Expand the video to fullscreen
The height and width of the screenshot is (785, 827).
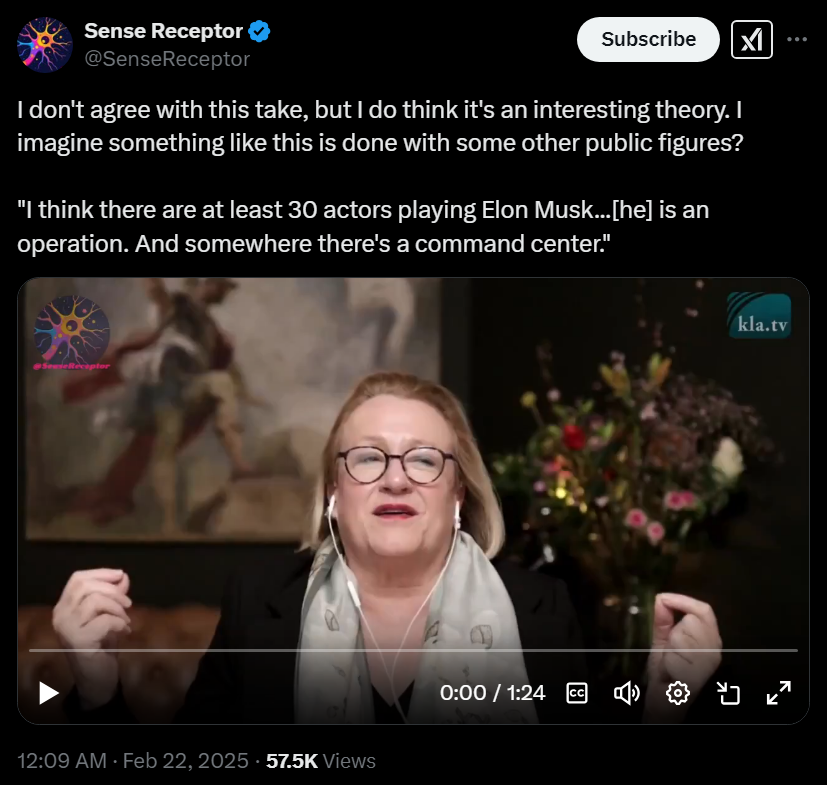pyautogui.click(x=778, y=693)
